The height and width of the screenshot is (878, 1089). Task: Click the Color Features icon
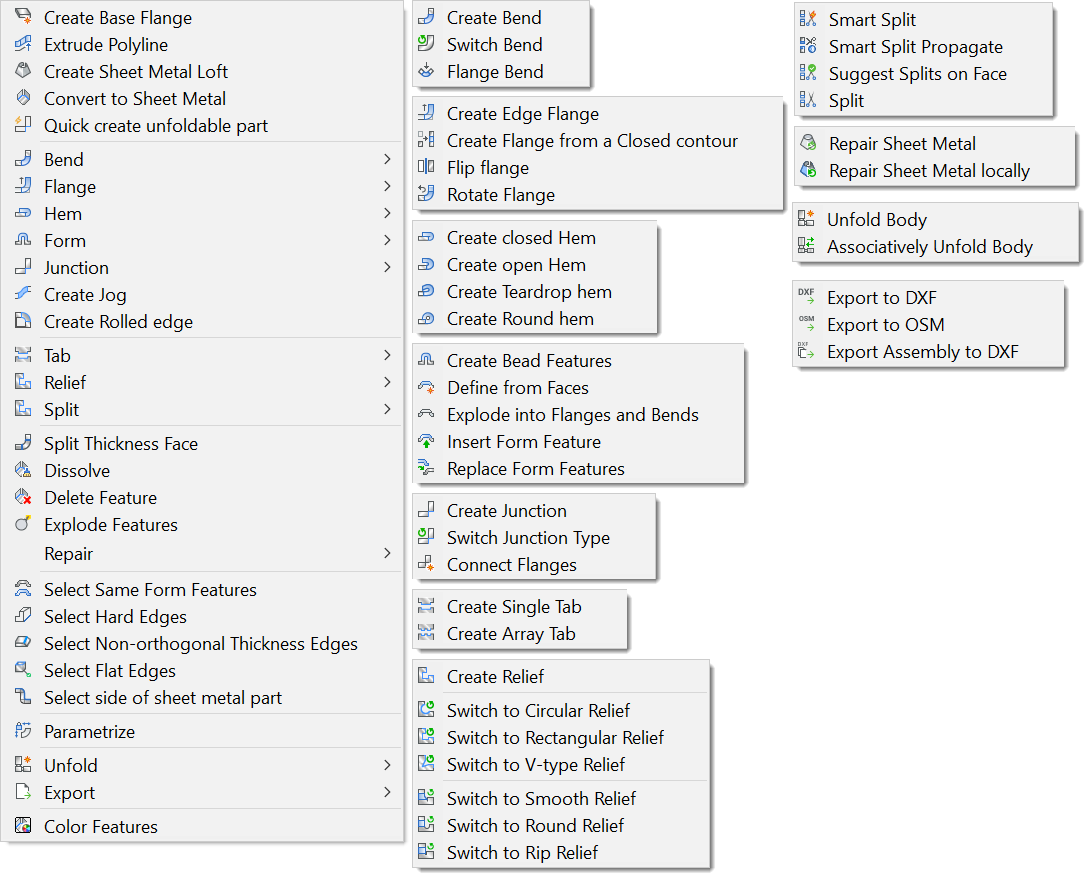(24, 827)
